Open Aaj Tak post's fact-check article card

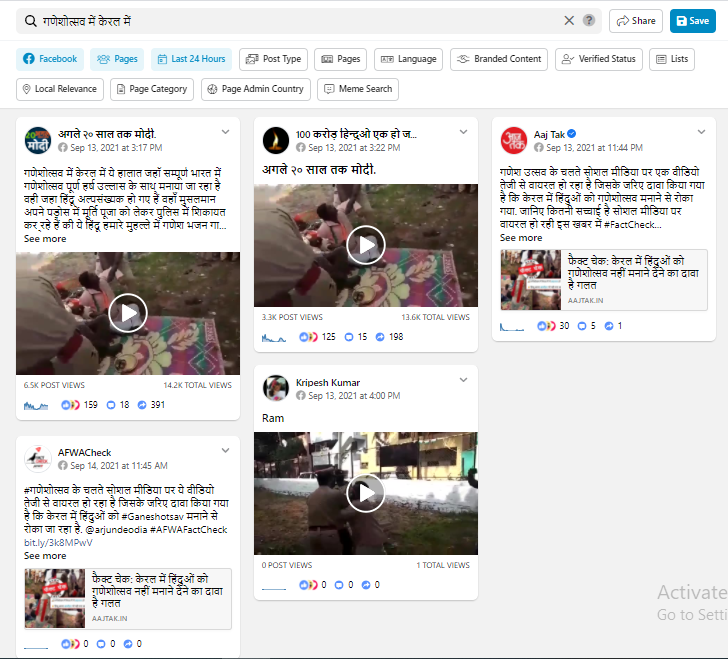(x=604, y=280)
